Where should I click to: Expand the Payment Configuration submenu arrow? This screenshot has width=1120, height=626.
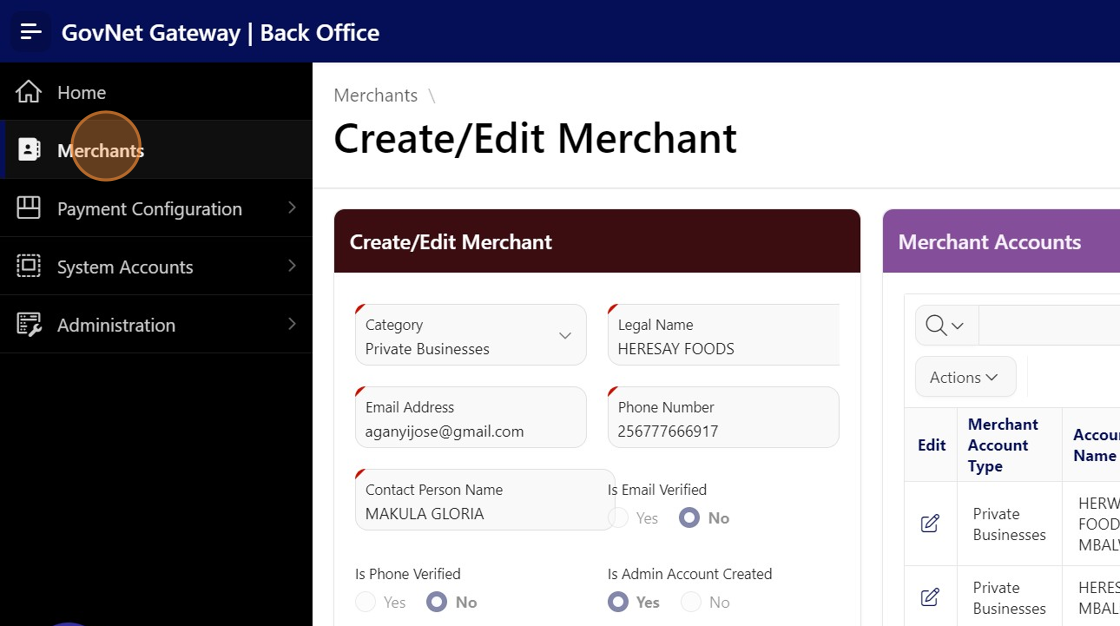[x=292, y=208]
